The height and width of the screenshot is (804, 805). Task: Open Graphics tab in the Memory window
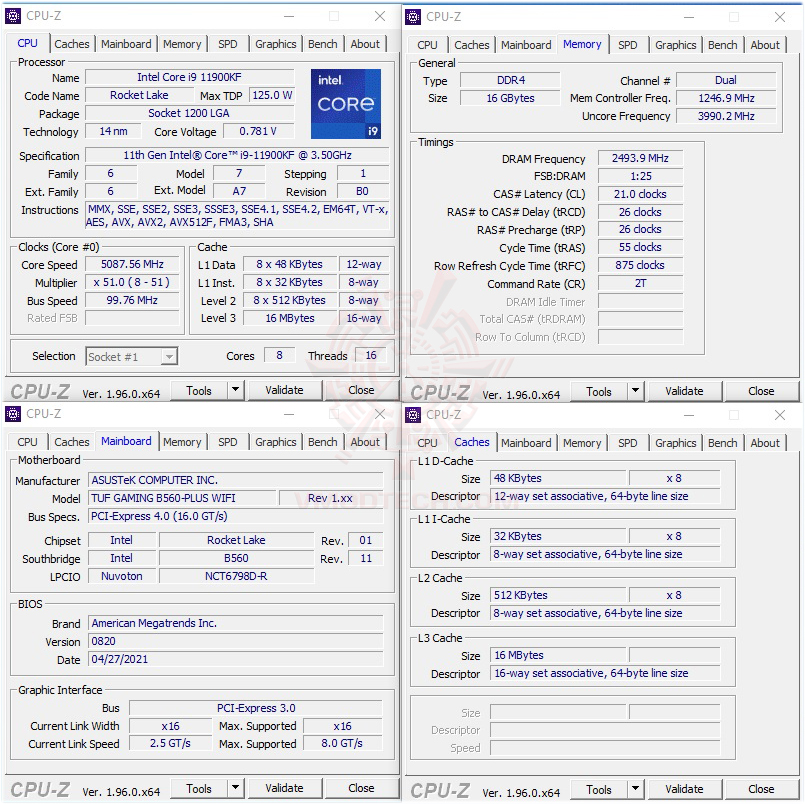tap(676, 45)
